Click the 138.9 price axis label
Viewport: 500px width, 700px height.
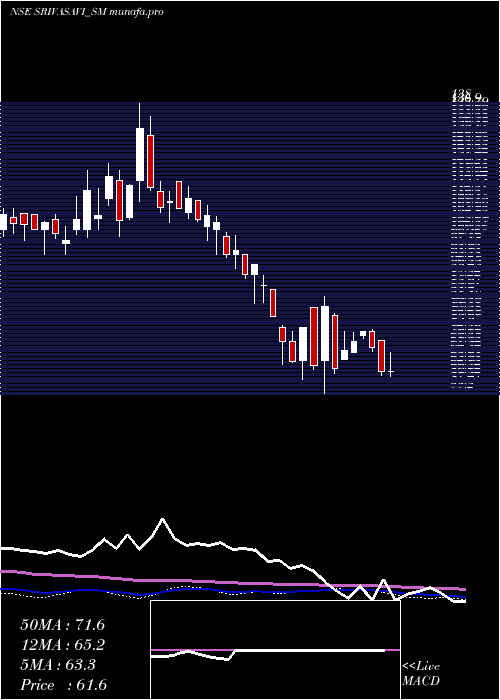(x=469, y=96)
